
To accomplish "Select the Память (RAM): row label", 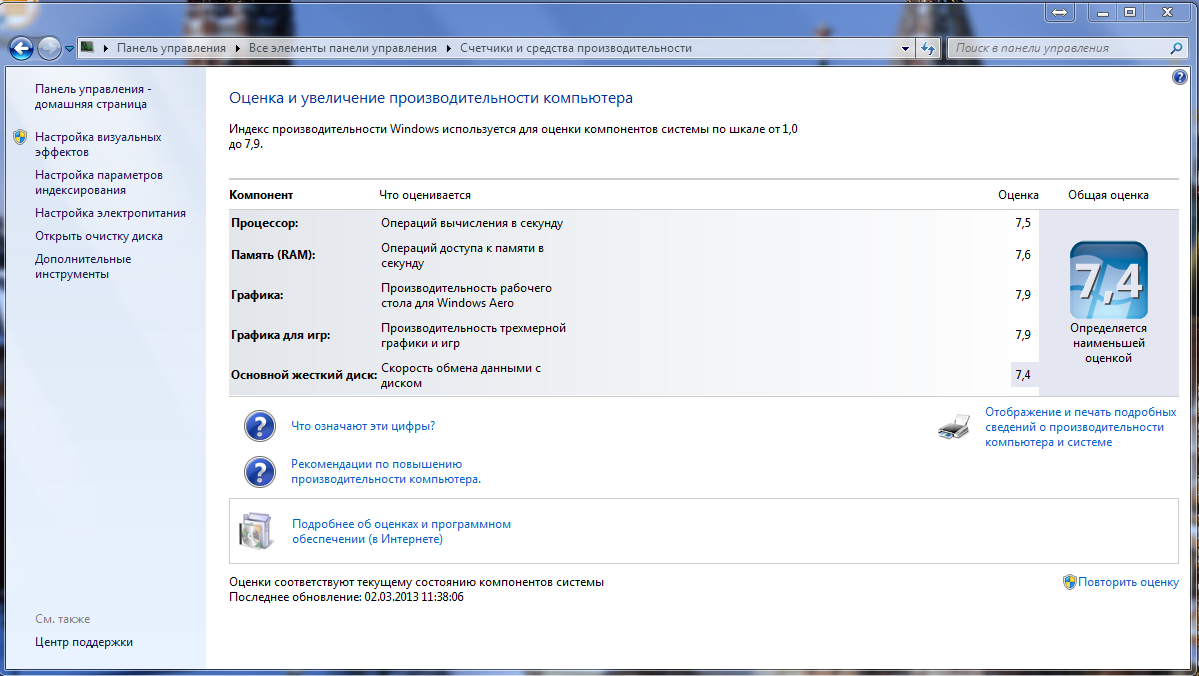I will (273, 255).
